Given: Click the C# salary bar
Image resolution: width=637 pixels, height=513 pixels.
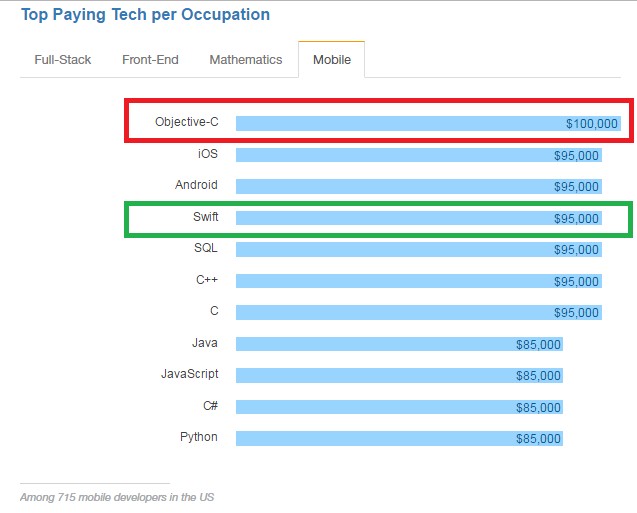Looking at the screenshot, I should click(x=399, y=407).
